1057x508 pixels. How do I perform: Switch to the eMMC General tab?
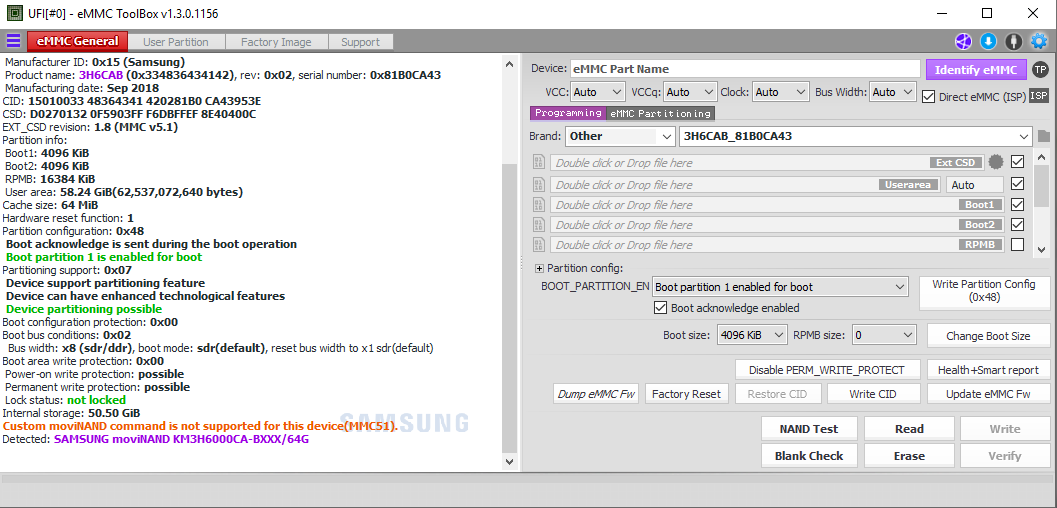click(78, 41)
